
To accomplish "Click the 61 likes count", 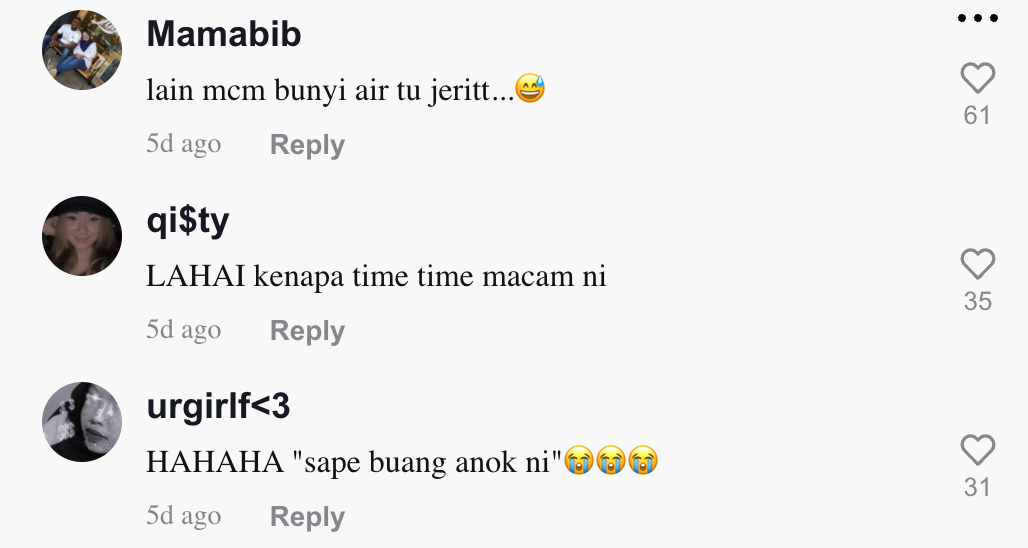I will (x=977, y=116).
